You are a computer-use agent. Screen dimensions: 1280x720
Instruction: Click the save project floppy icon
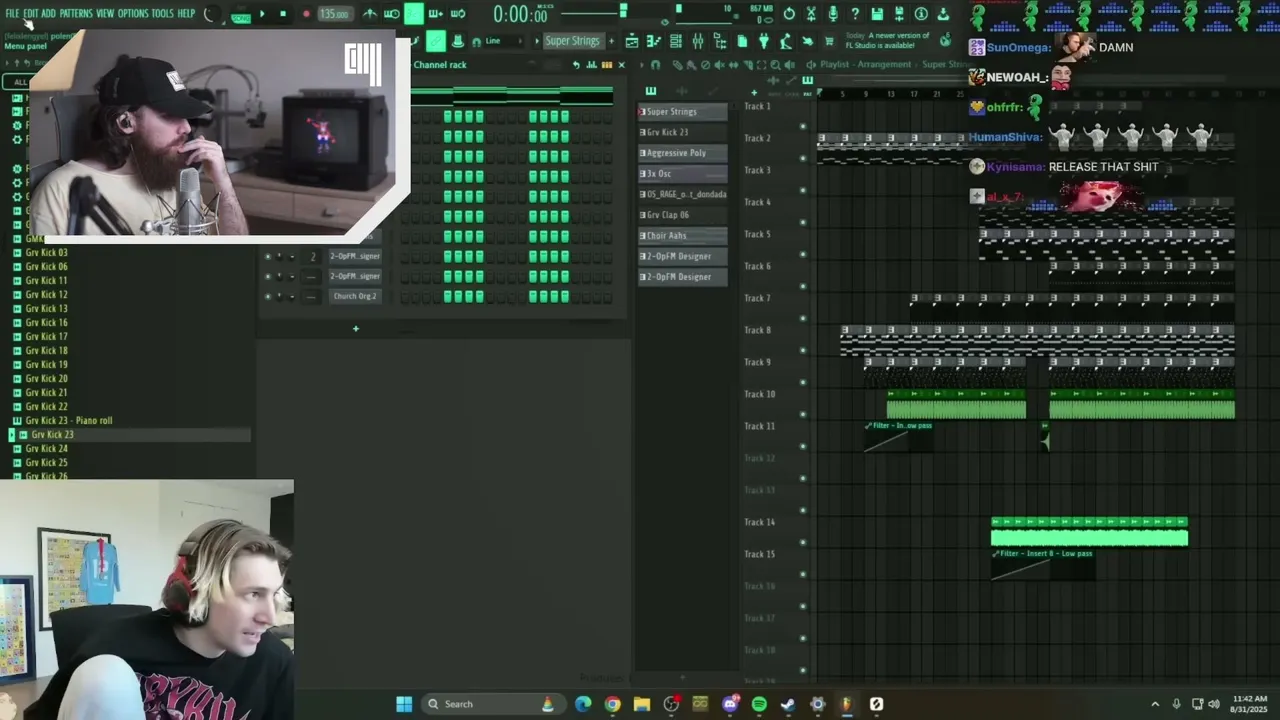(877, 14)
